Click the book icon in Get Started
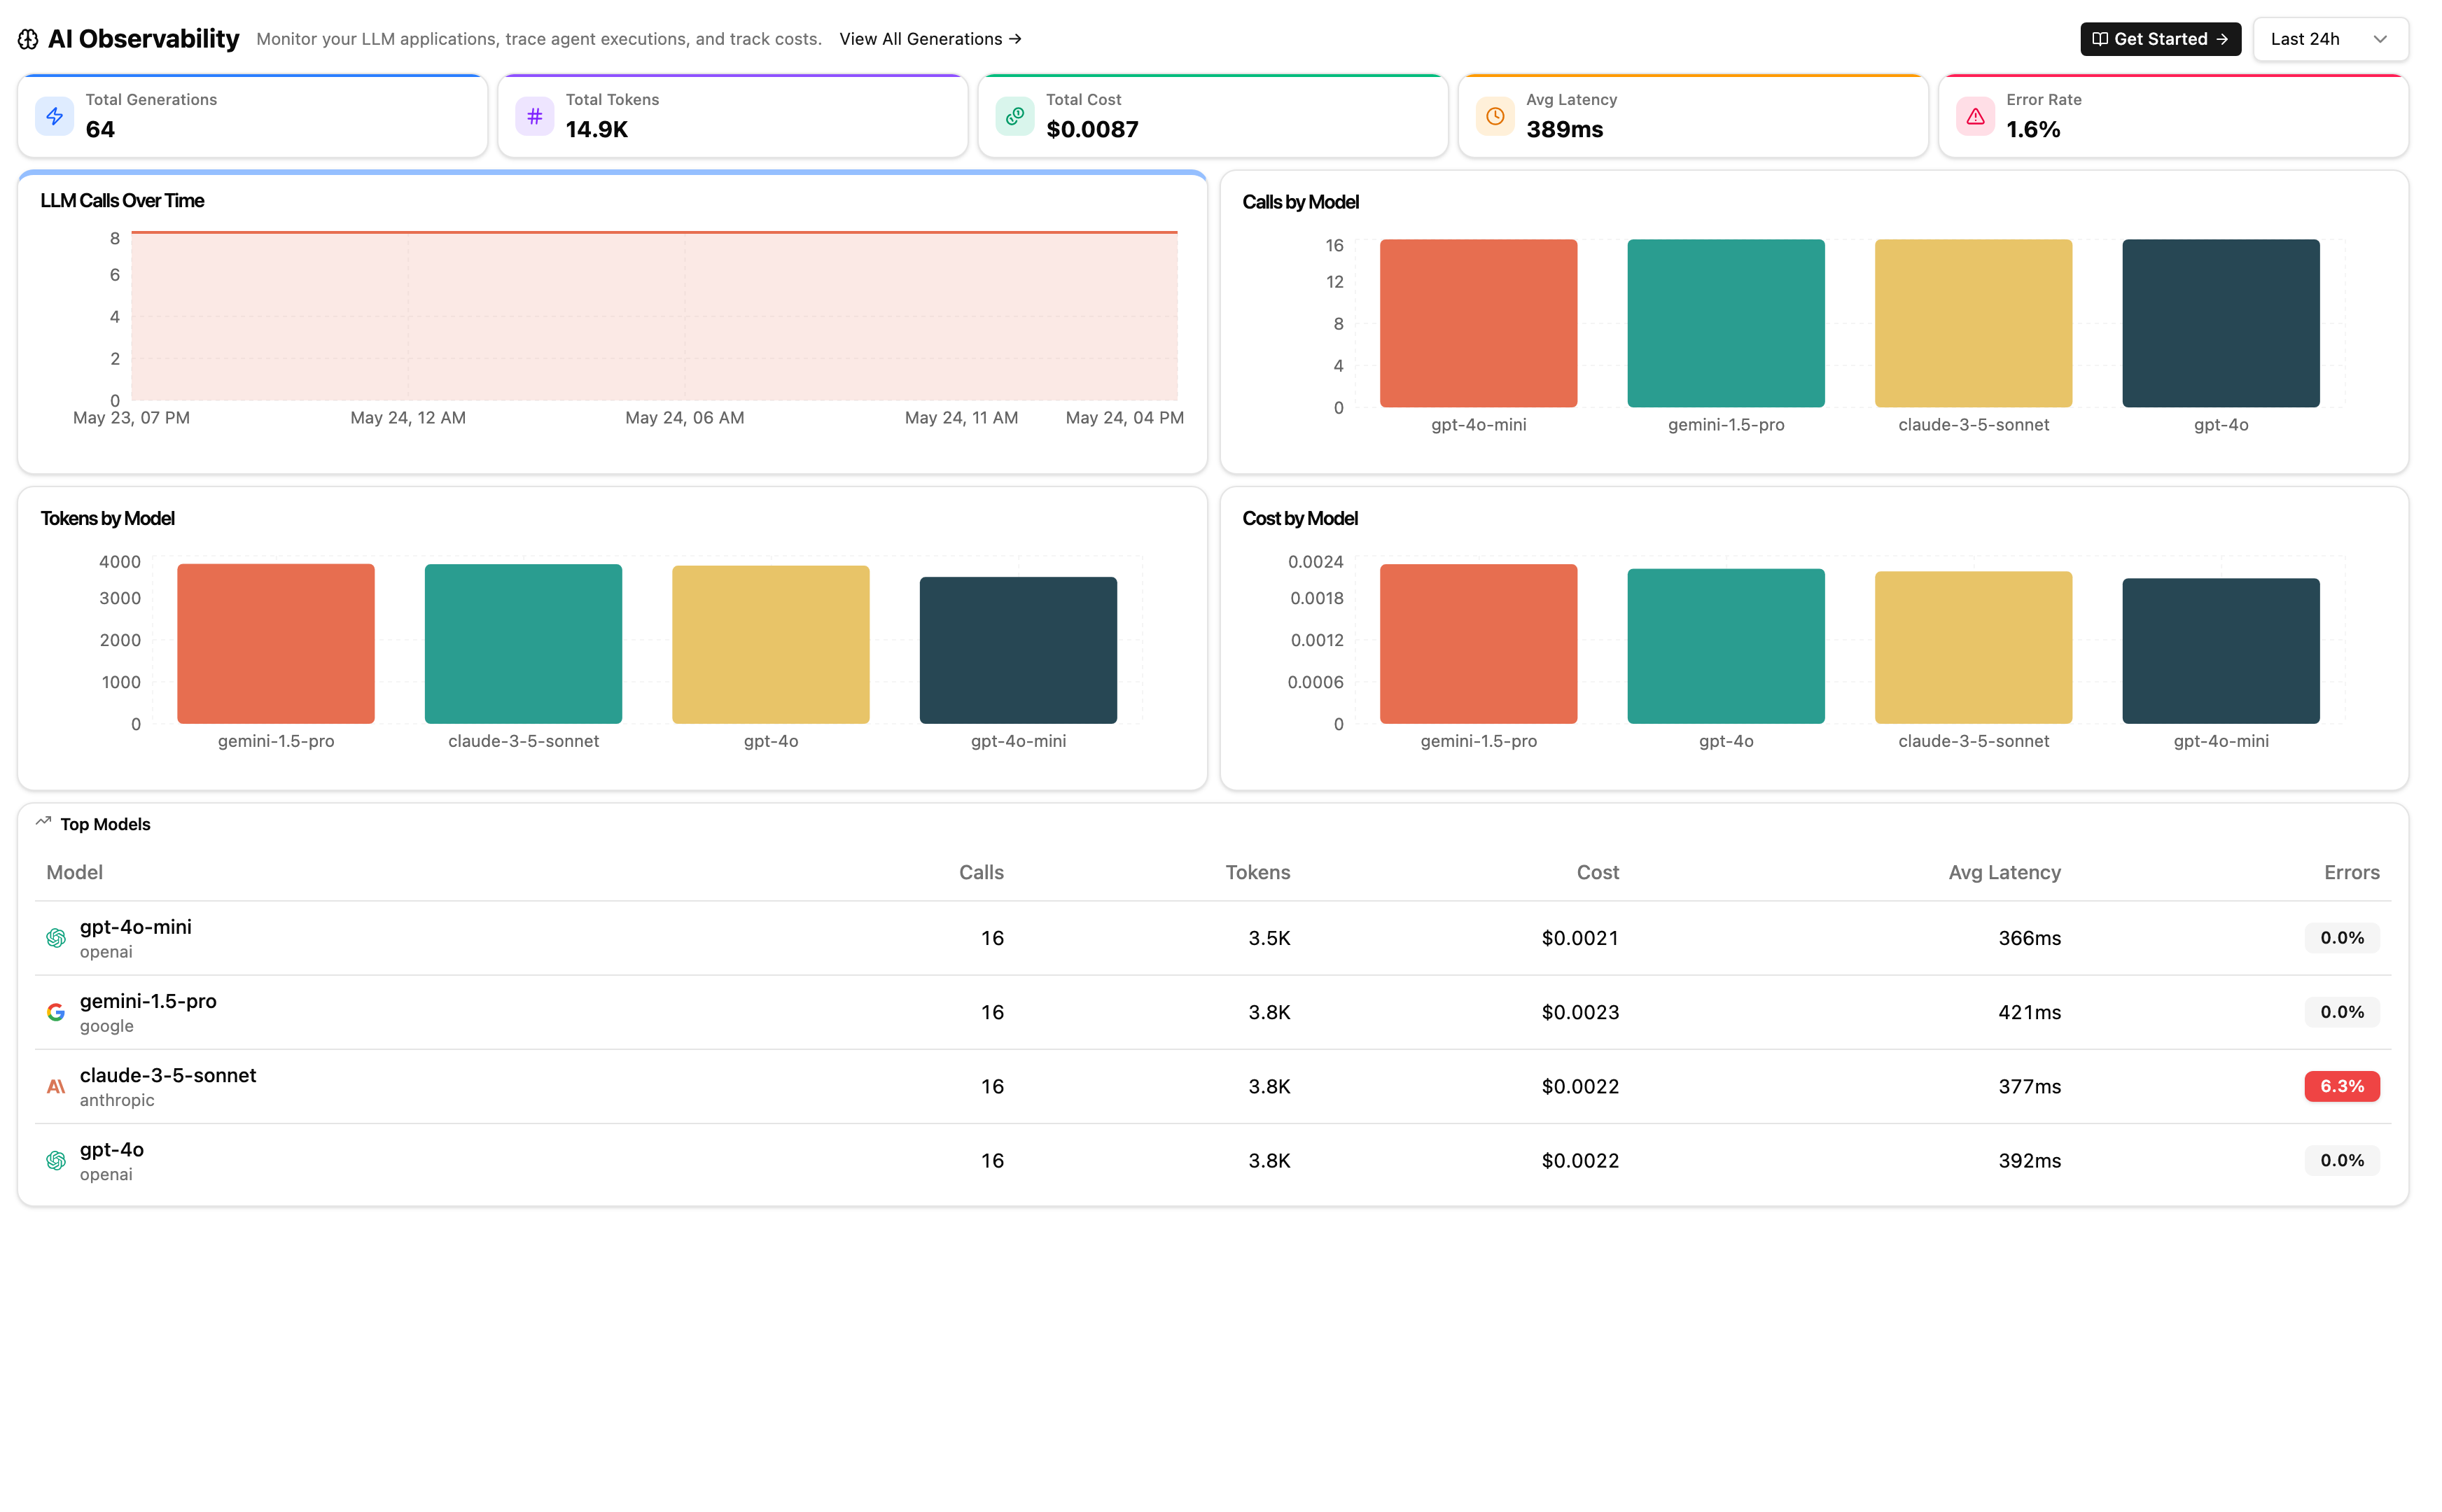This screenshot has height=1512, width=2442. pyautogui.click(x=2100, y=39)
